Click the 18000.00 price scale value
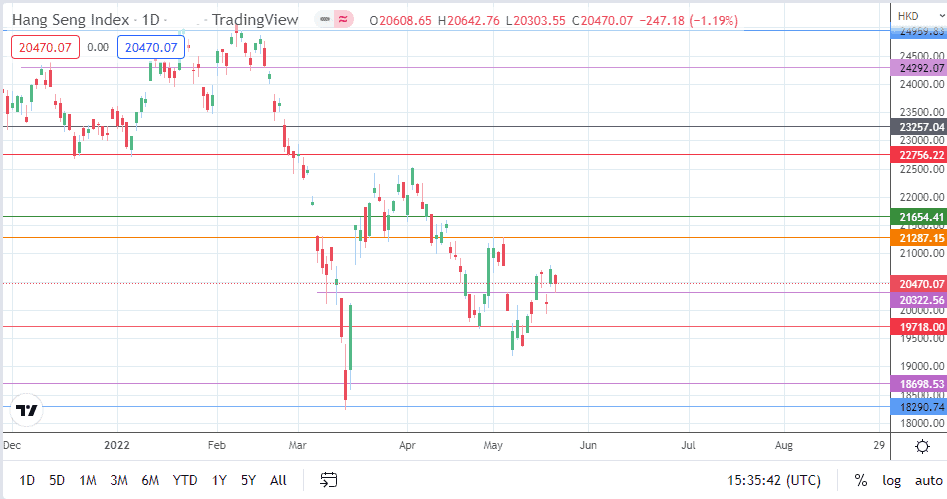The height and width of the screenshot is (499, 947). pos(922,423)
